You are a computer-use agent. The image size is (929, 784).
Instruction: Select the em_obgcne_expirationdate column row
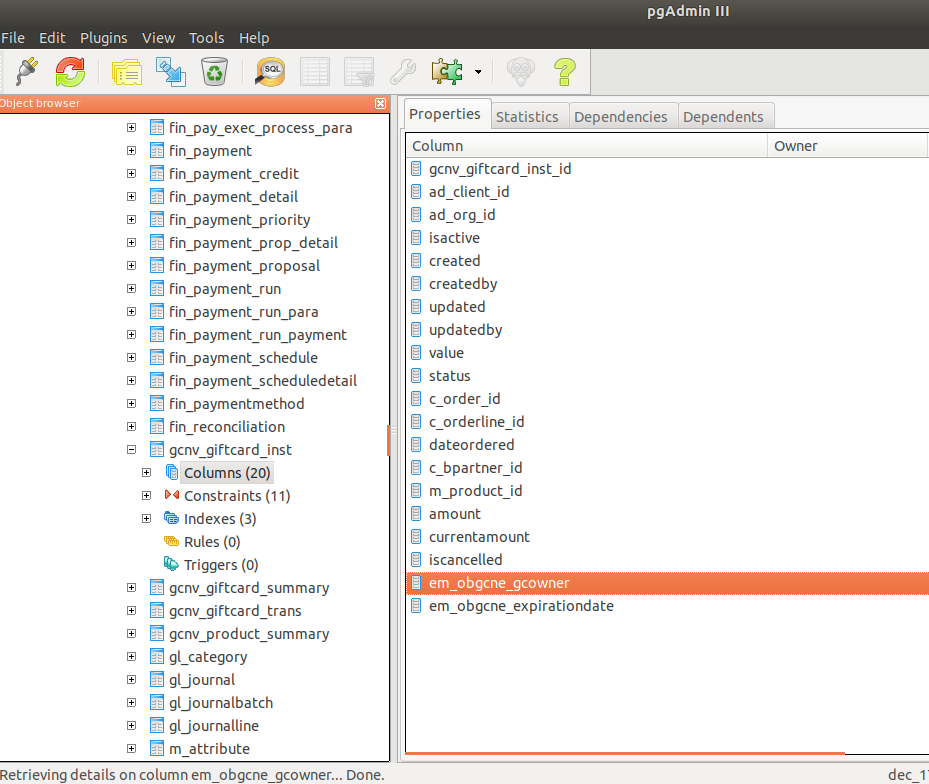[520, 606]
